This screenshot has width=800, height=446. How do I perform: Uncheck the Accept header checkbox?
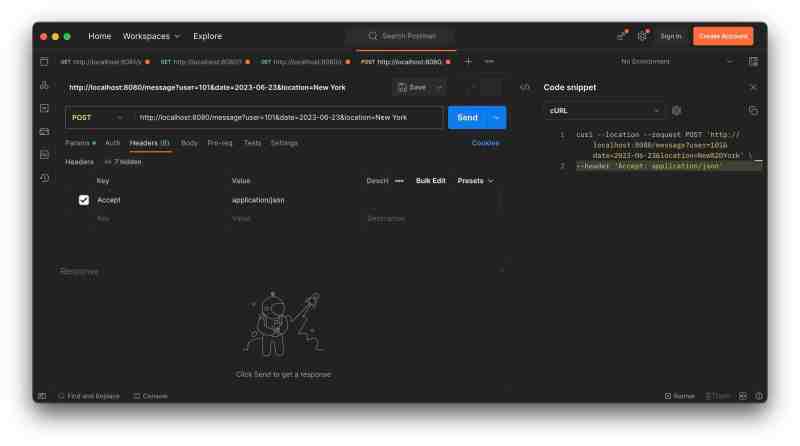click(x=84, y=200)
